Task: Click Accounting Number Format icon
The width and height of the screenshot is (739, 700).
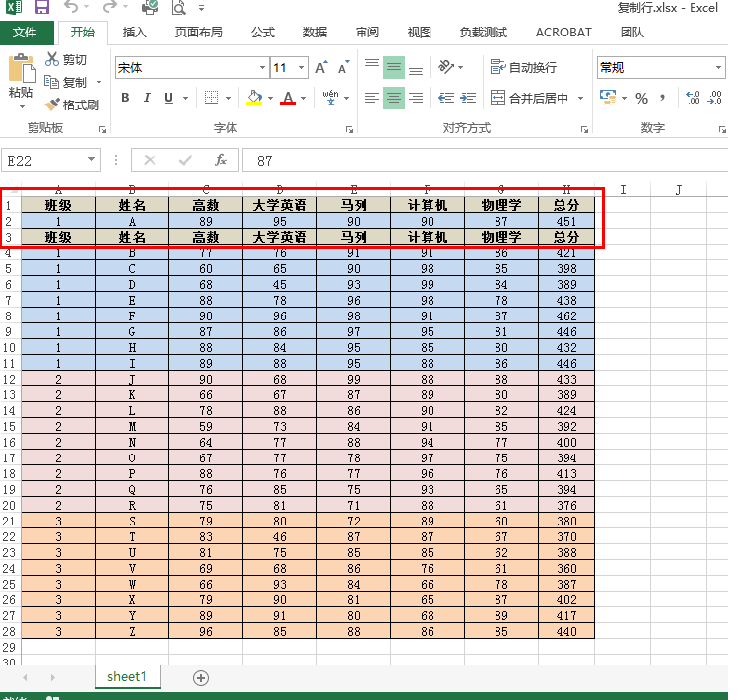Action: click(x=608, y=98)
